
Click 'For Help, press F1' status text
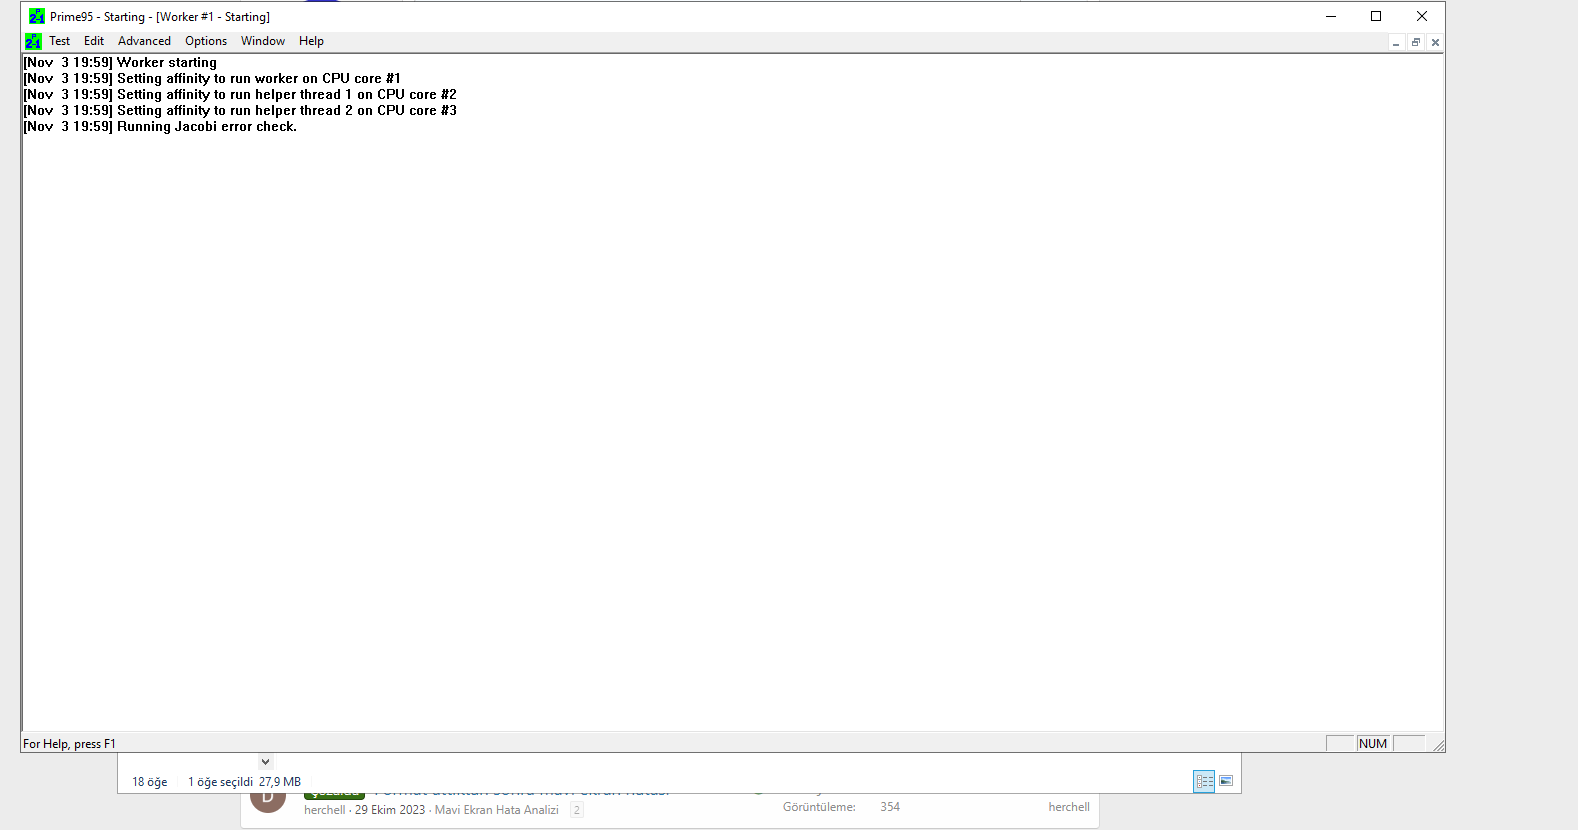[x=70, y=744]
